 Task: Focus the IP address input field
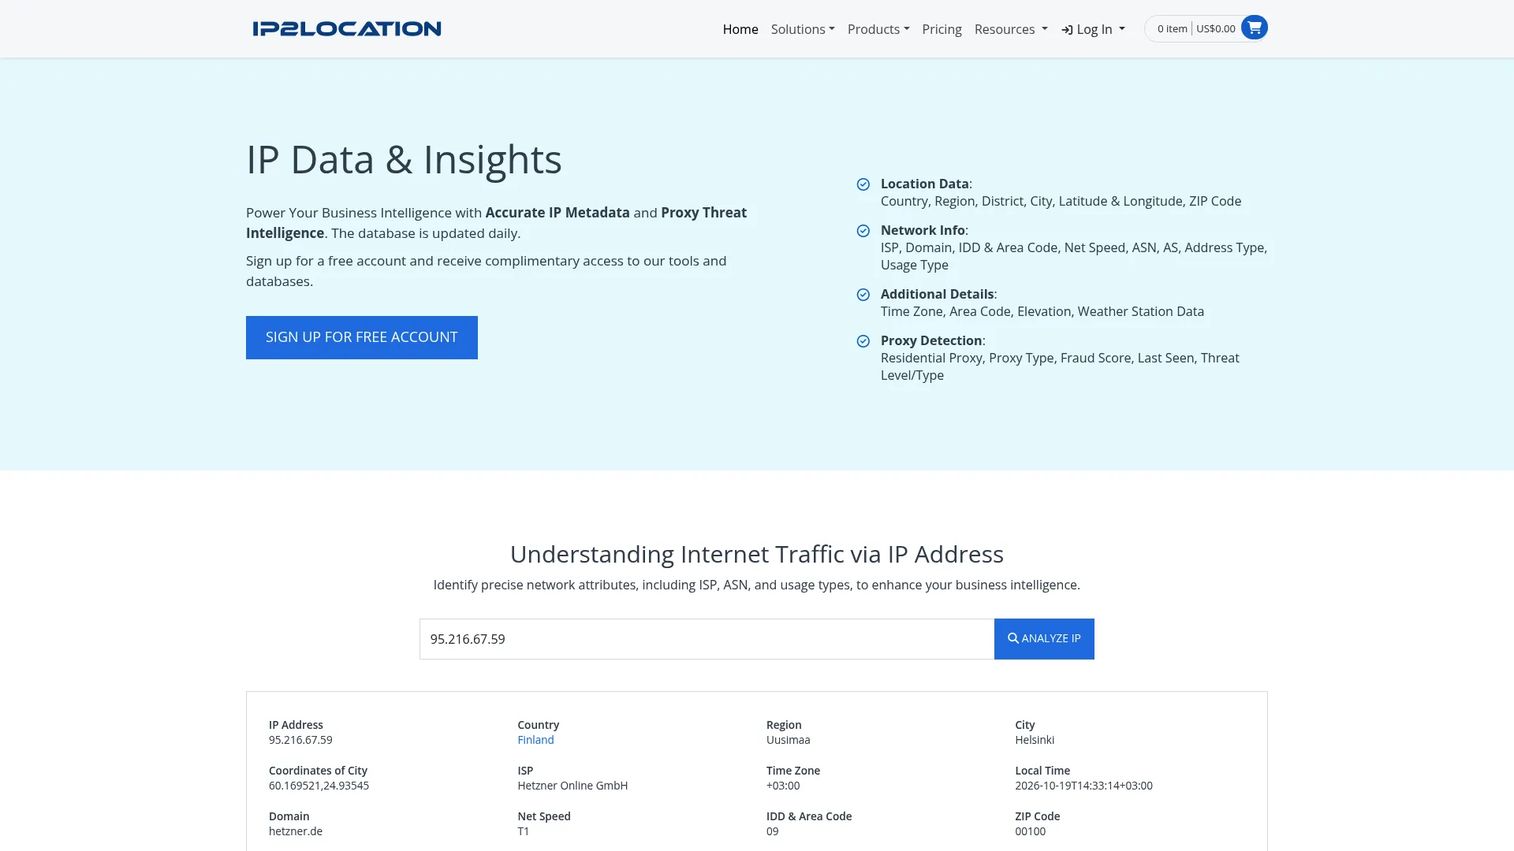(x=706, y=639)
